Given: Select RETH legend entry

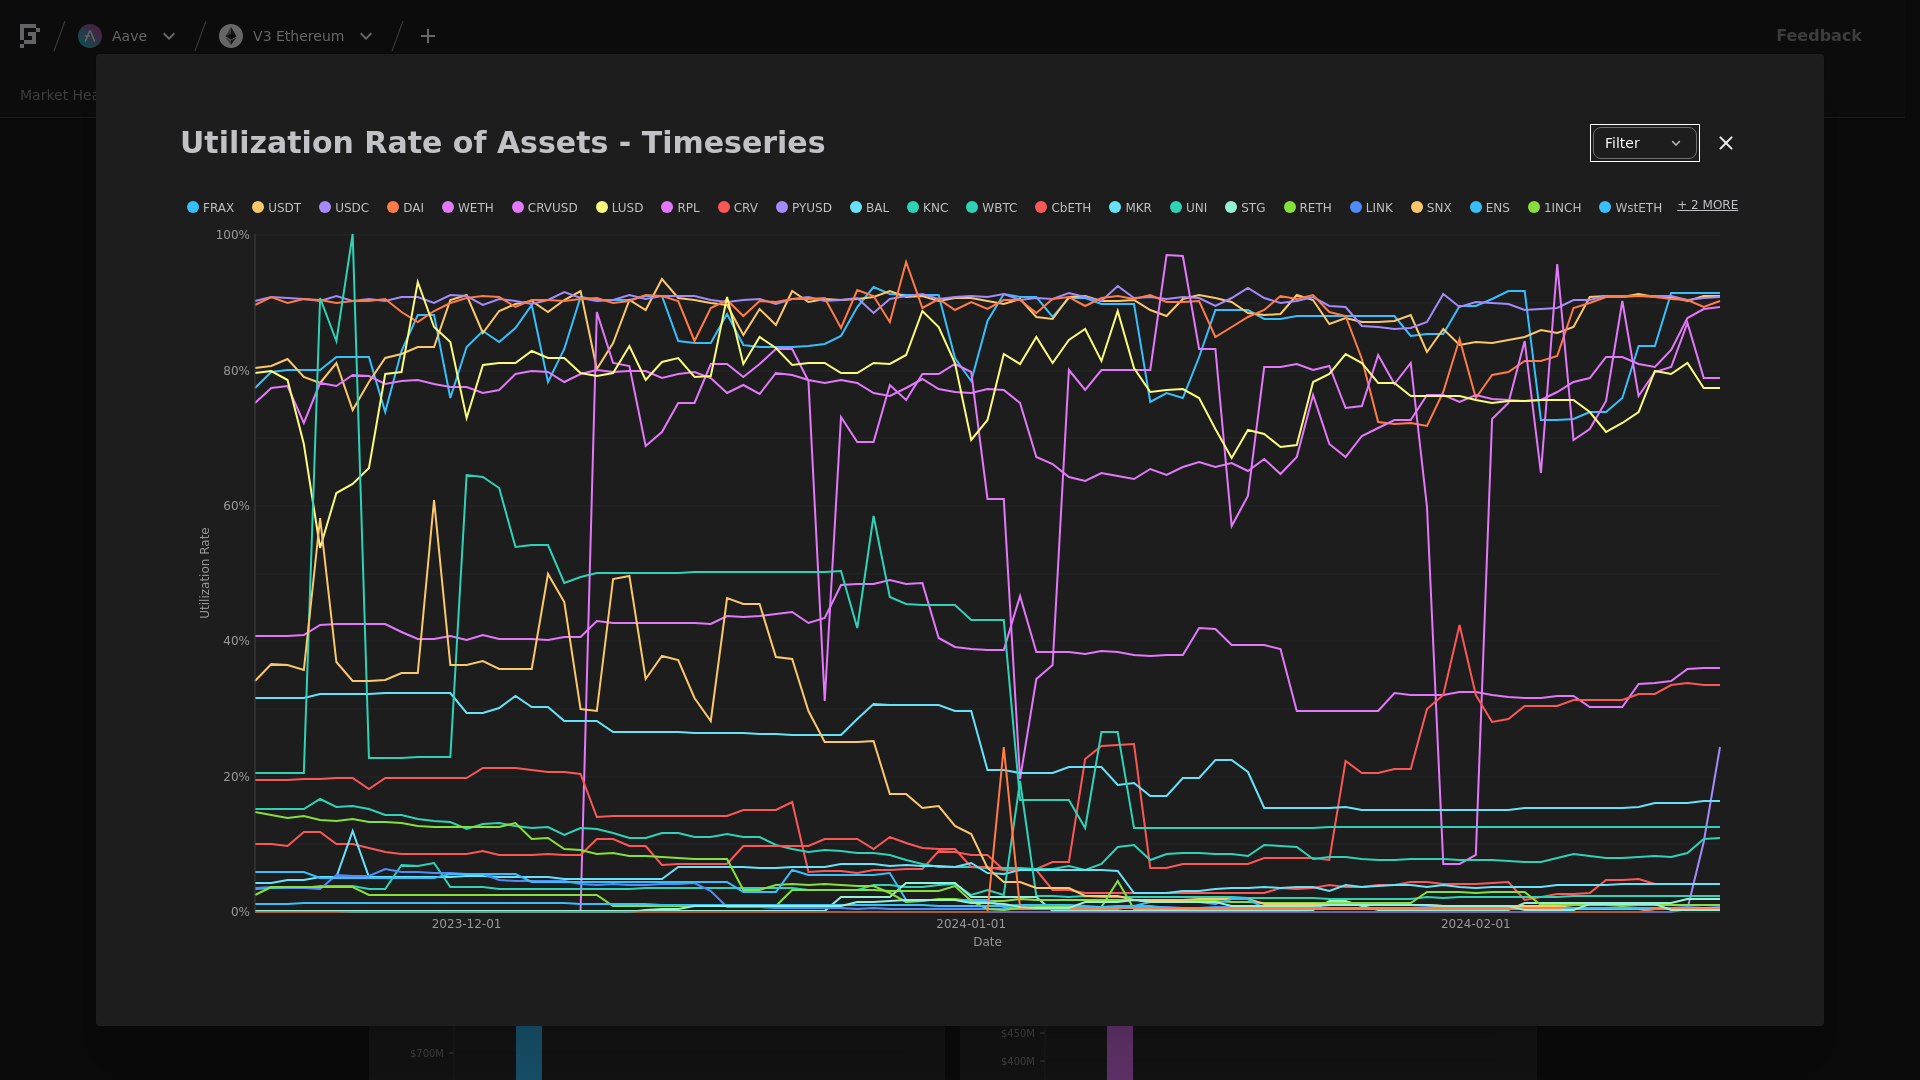Looking at the screenshot, I should 1308,208.
